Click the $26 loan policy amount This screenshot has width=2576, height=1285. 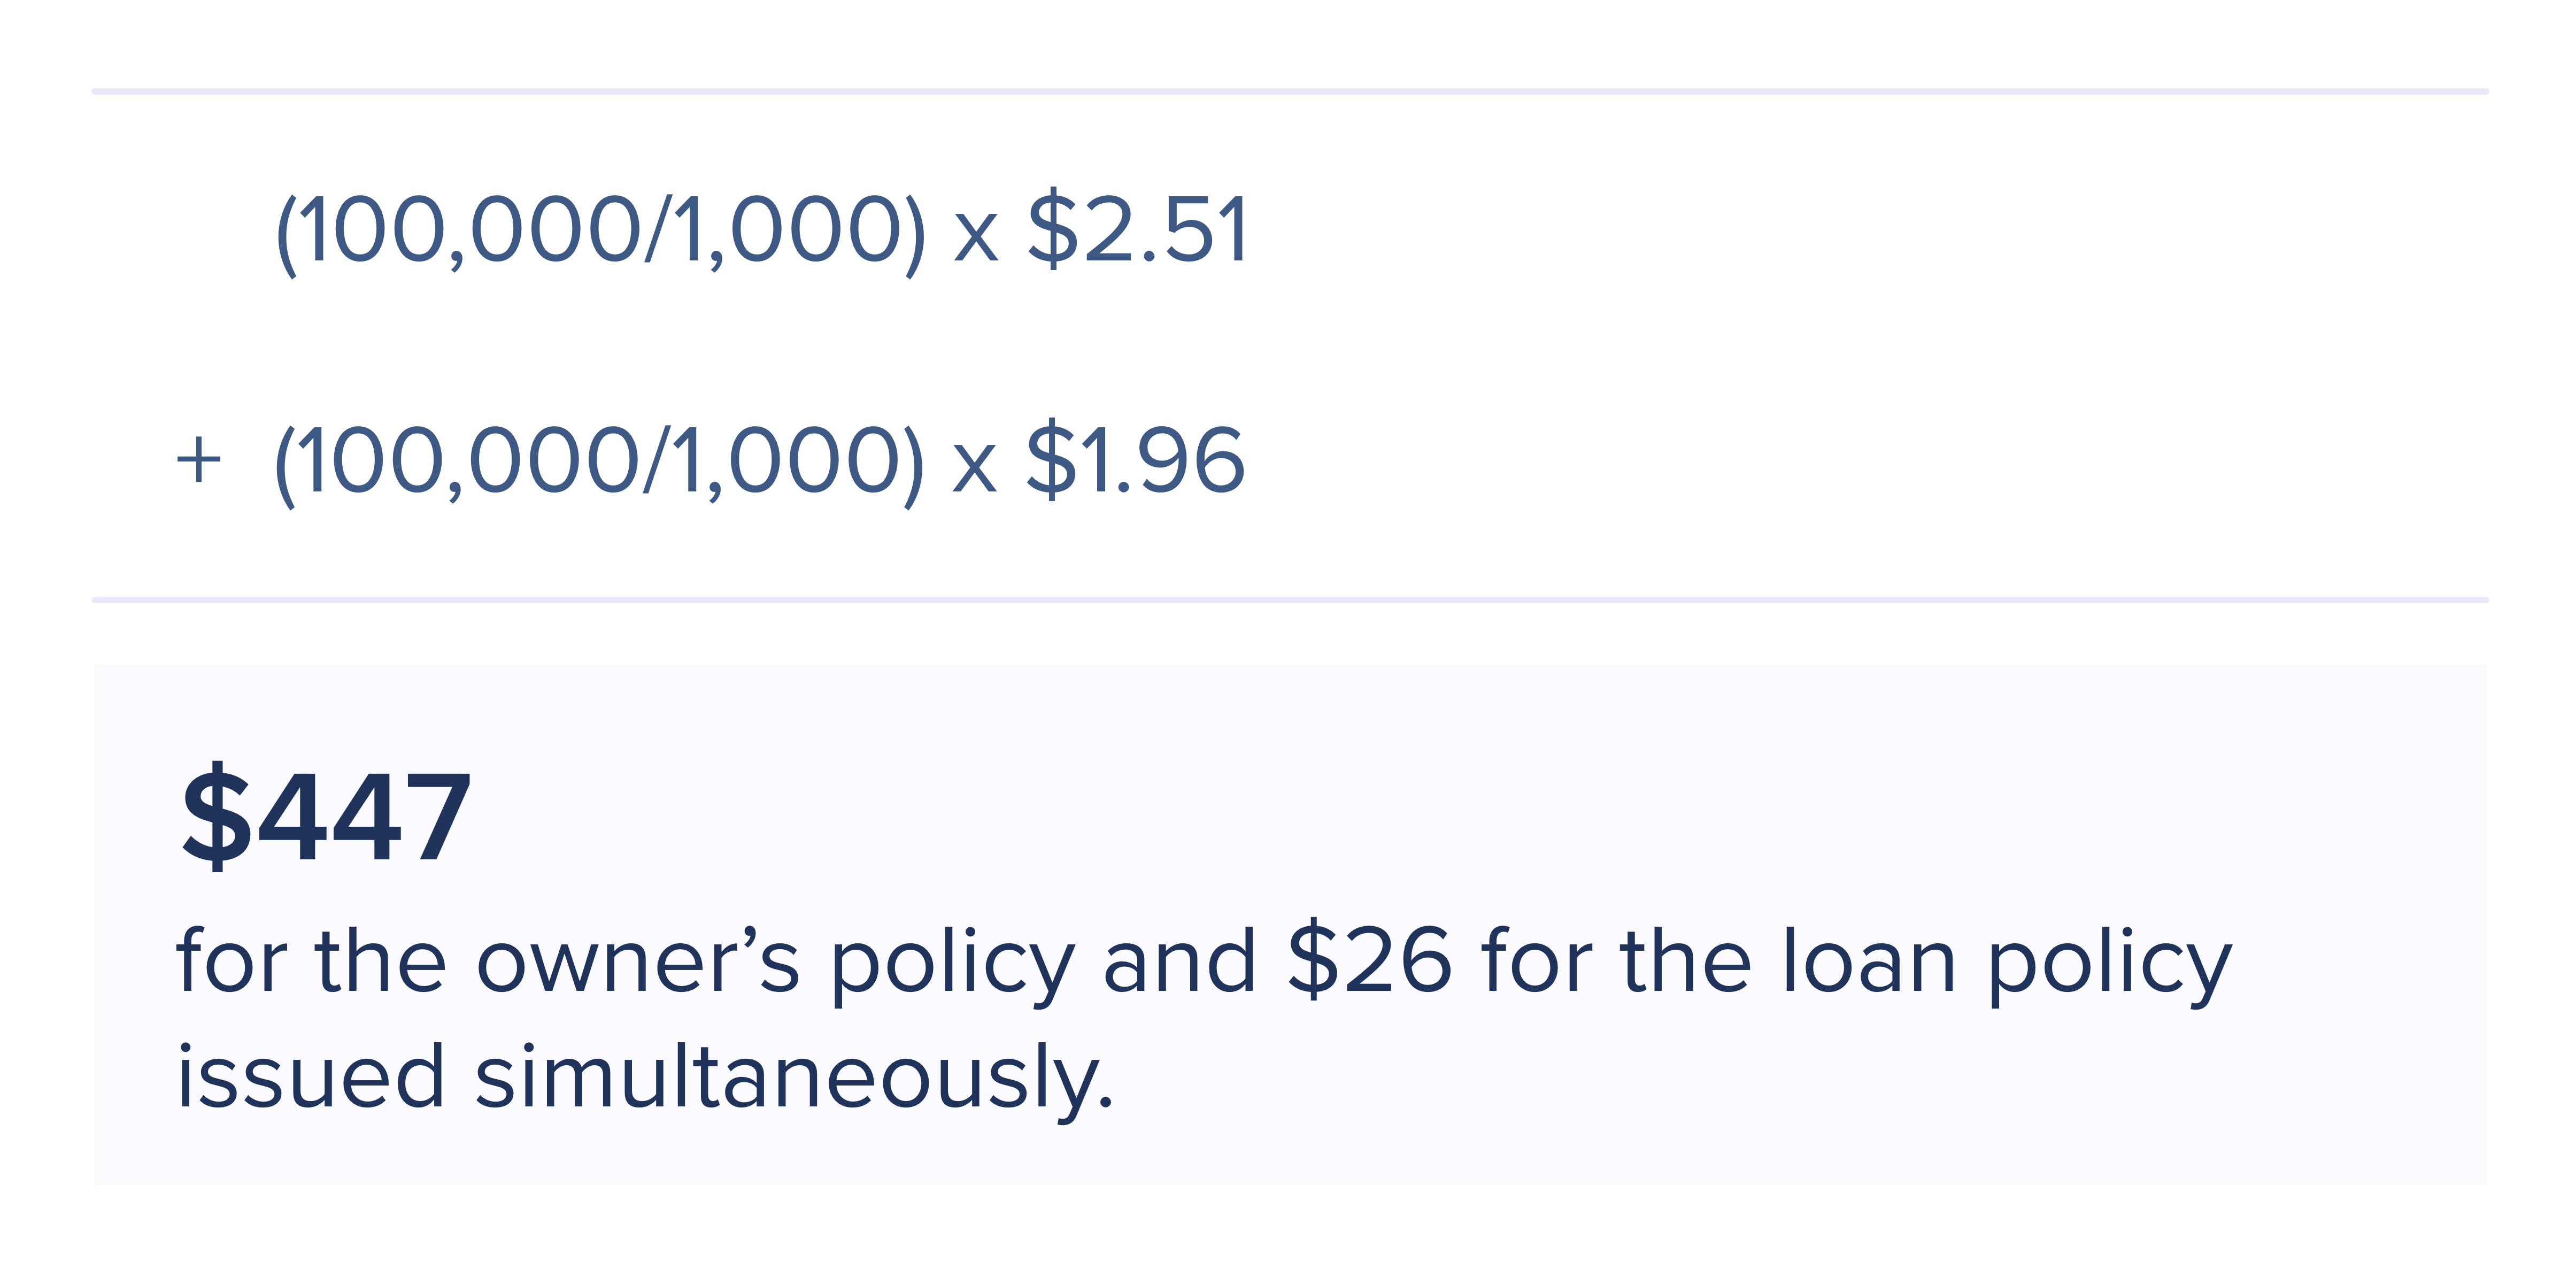1369,961
